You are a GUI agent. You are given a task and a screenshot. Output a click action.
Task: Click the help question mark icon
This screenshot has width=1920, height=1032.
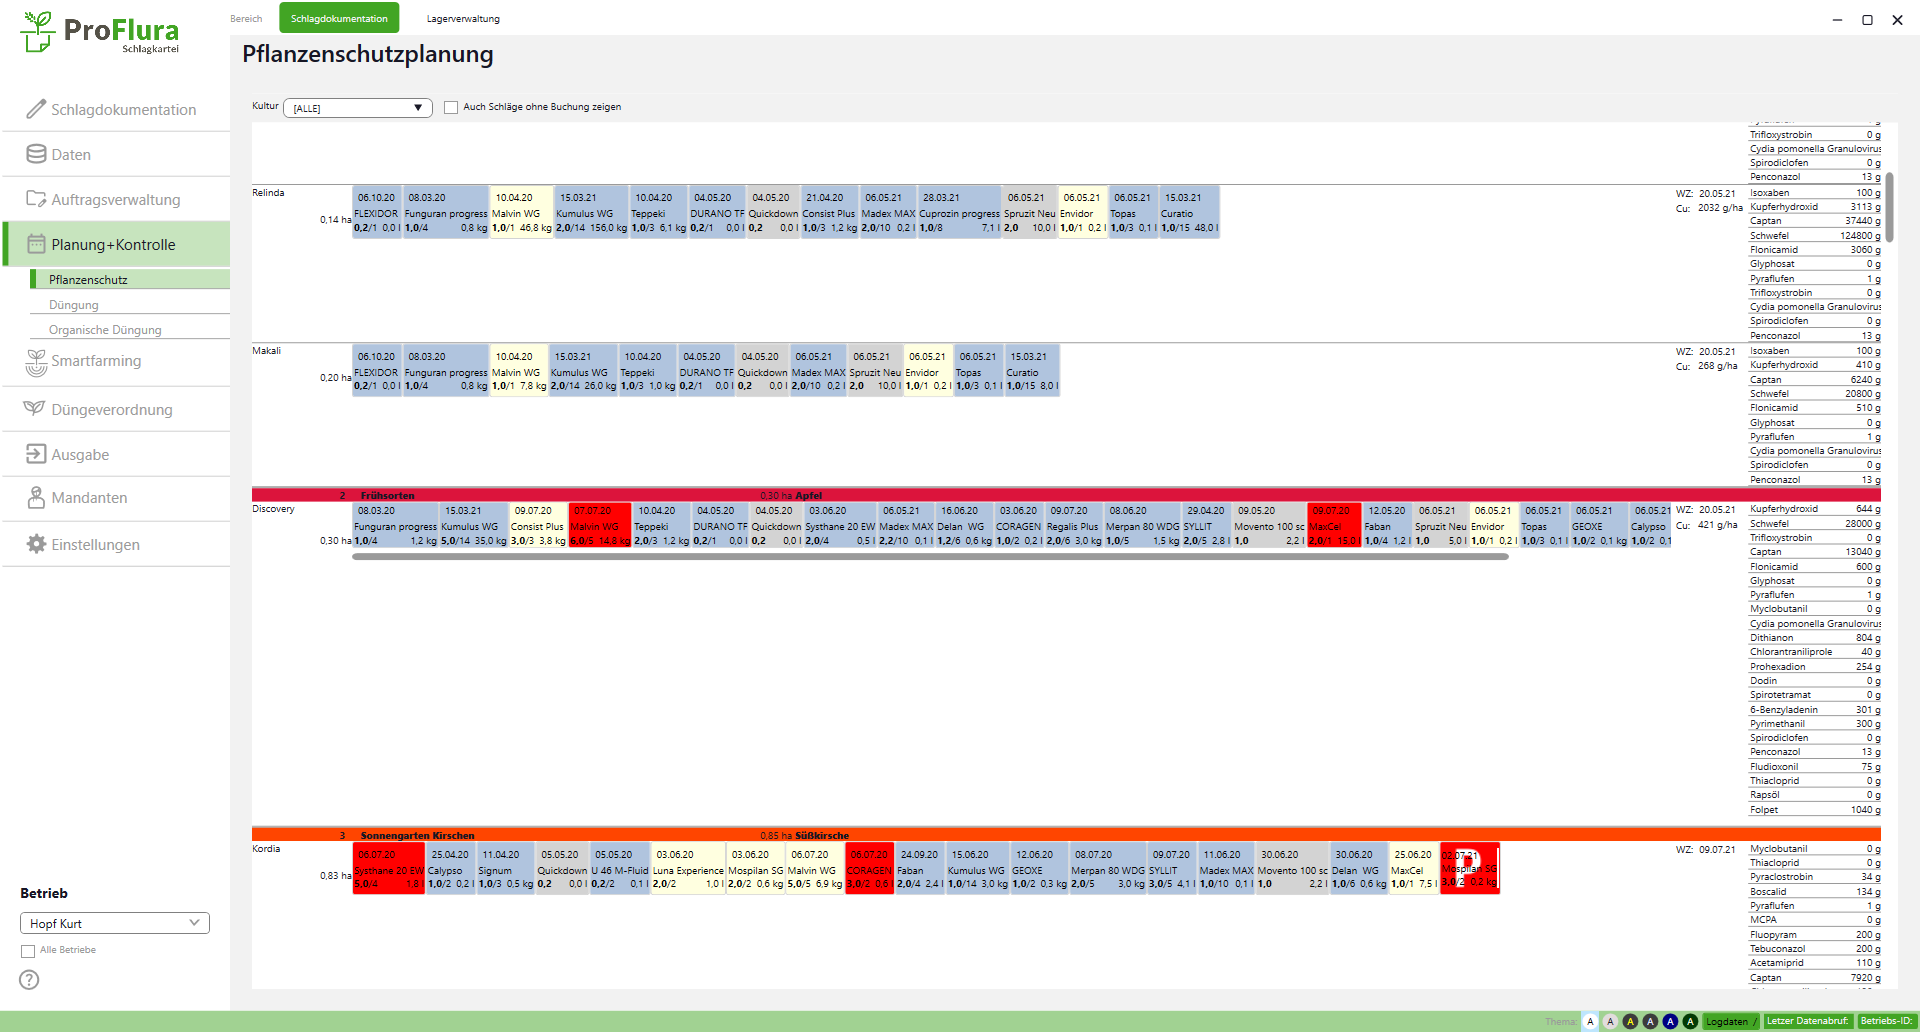[29, 980]
